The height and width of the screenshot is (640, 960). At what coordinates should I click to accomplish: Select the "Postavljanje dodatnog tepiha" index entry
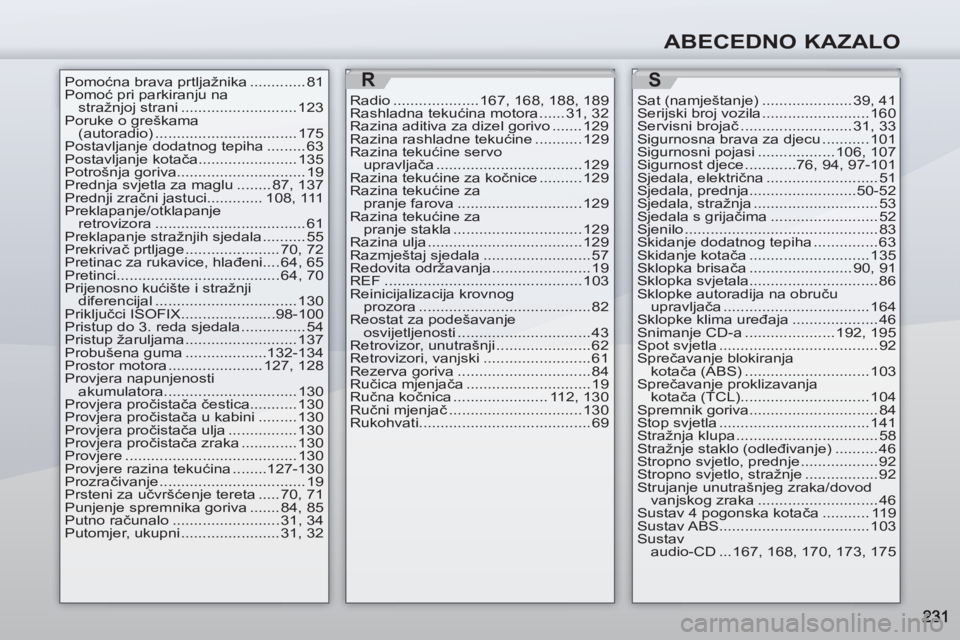tap(194, 146)
